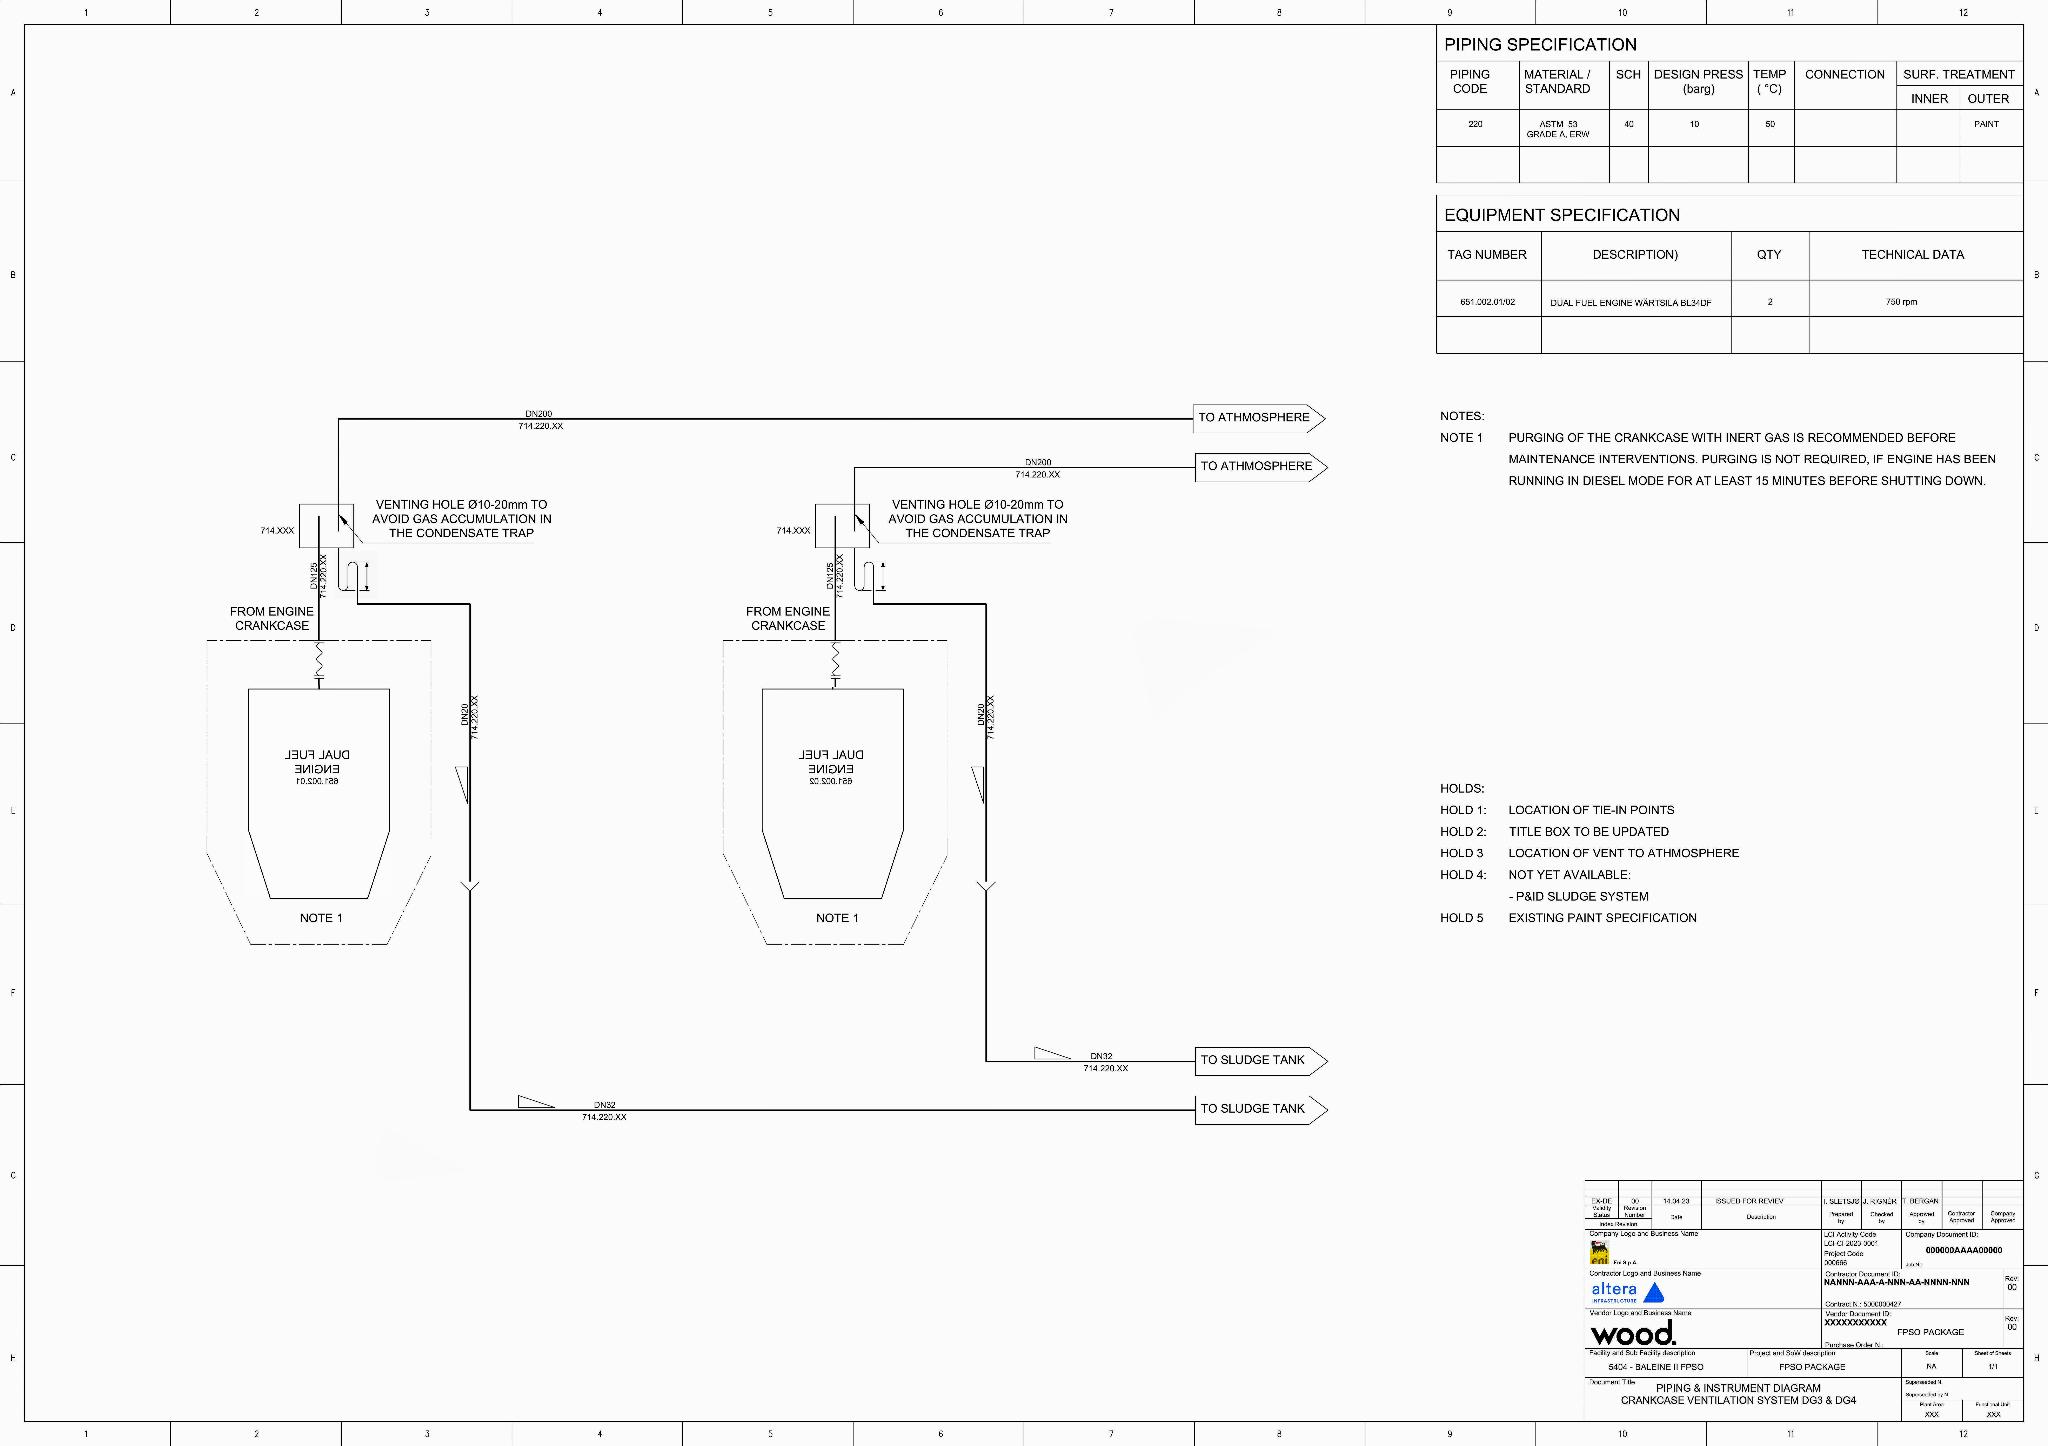The width and height of the screenshot is (2048, 1446).
Task: Click contractor document ID NANNN-AAA-A-NNN-AA-NNNN-NNN
Action: (x=1896, y=1282)
